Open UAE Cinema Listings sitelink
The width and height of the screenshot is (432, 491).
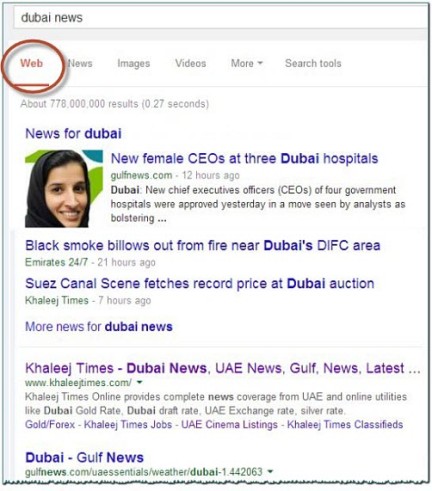point(229,424)
